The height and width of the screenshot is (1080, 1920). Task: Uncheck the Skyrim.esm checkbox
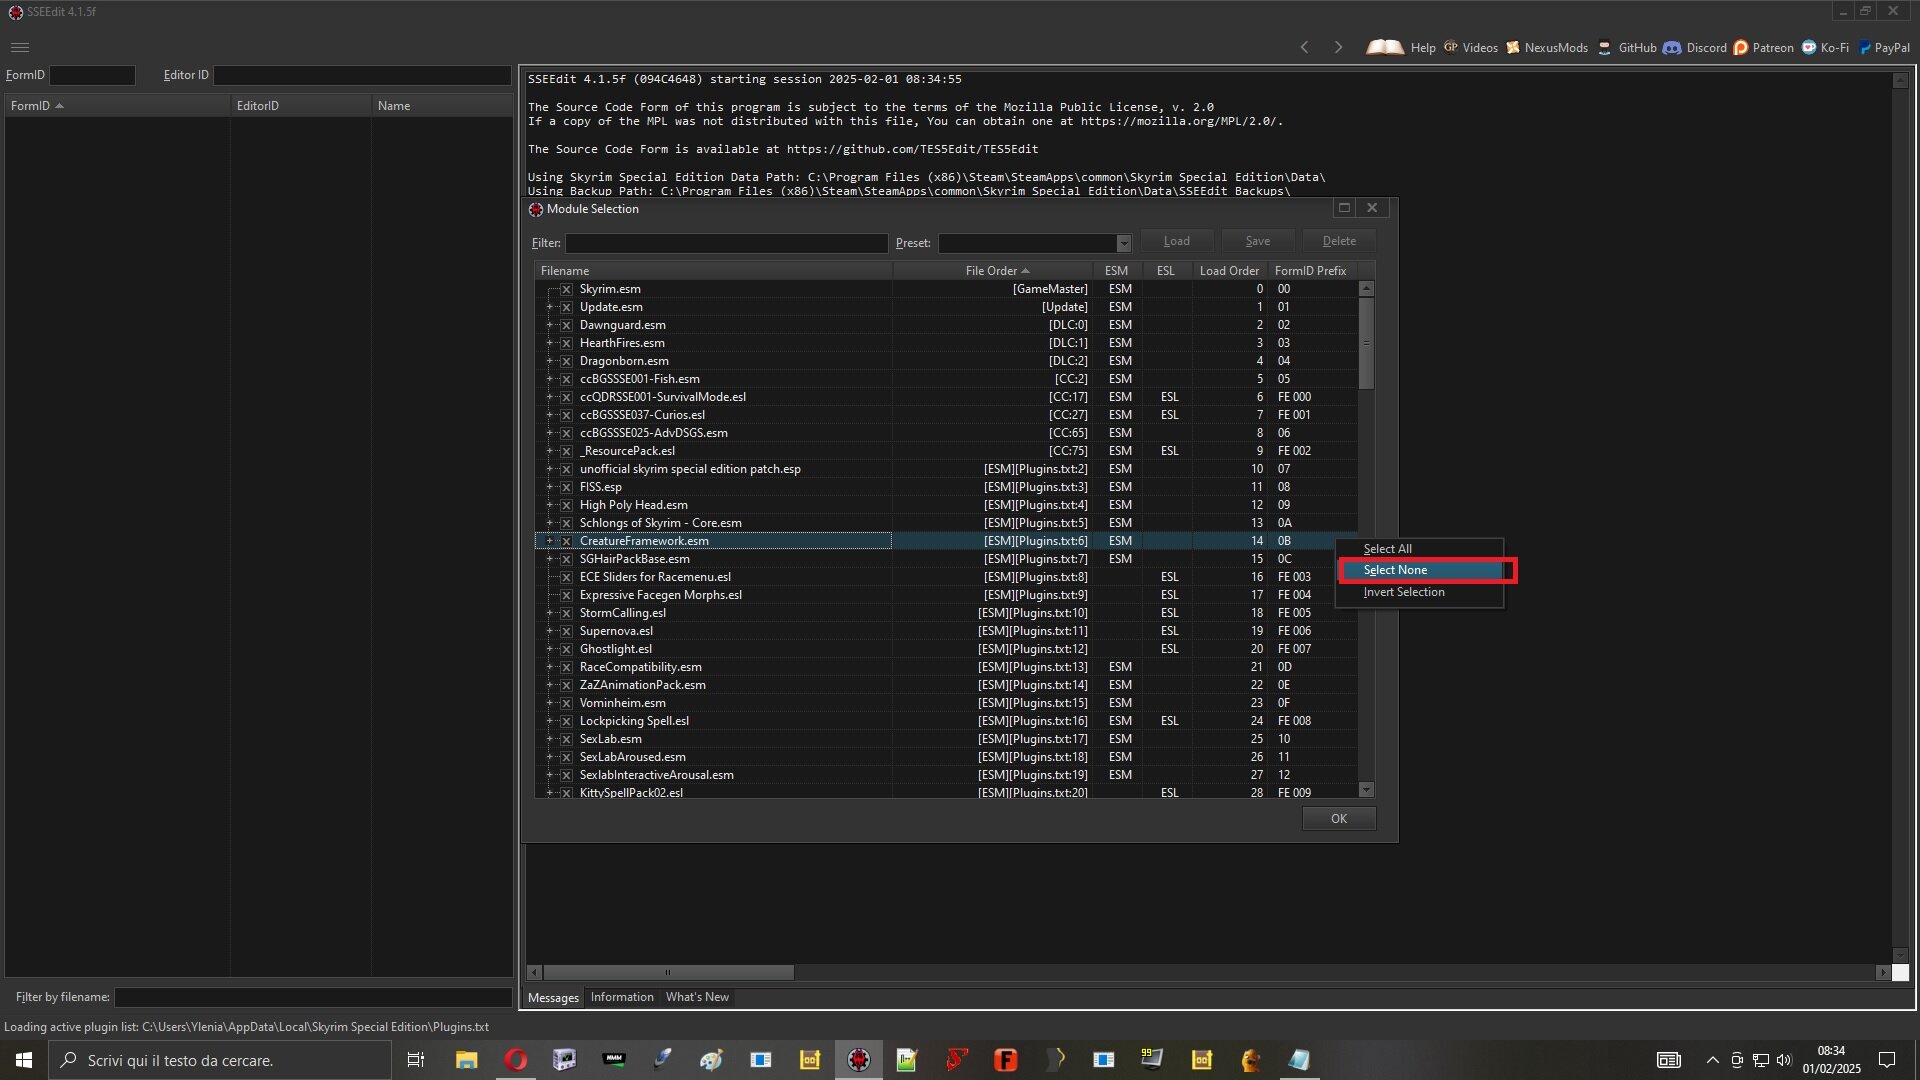pyautogui.click(x=566, y=289)
